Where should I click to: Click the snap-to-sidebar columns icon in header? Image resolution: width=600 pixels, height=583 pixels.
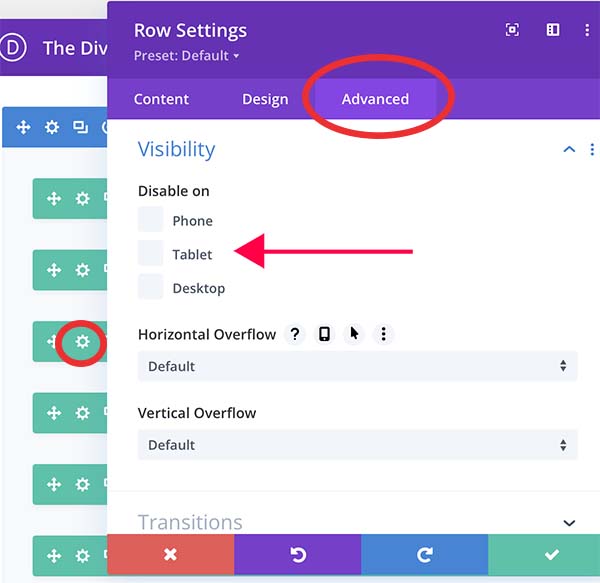click(553, 30)
